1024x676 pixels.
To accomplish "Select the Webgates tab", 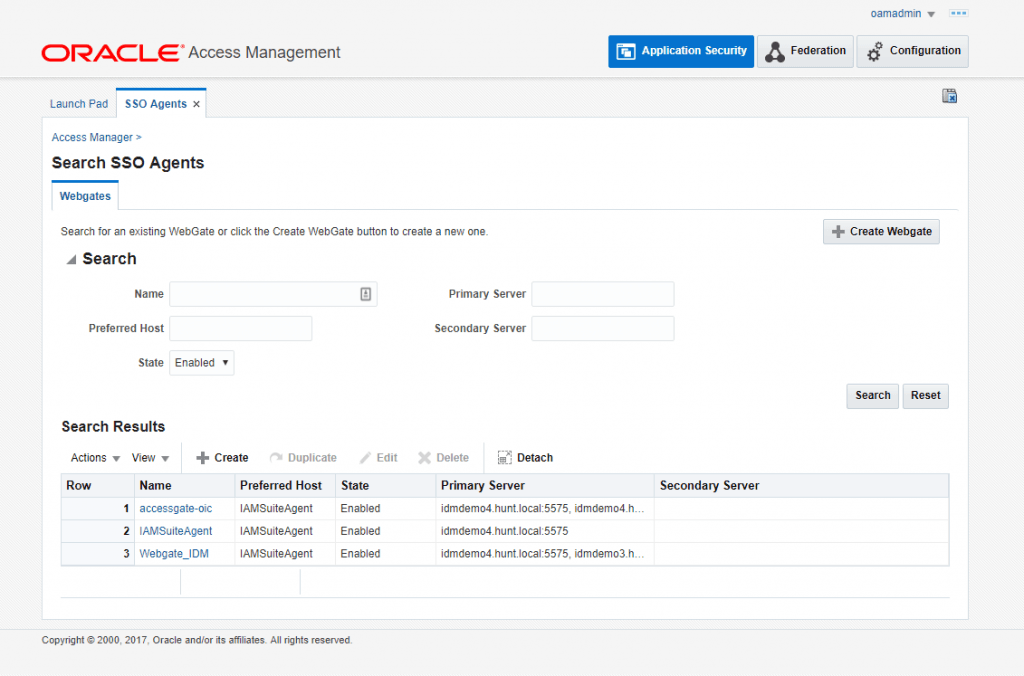I will tap(85, 196).
